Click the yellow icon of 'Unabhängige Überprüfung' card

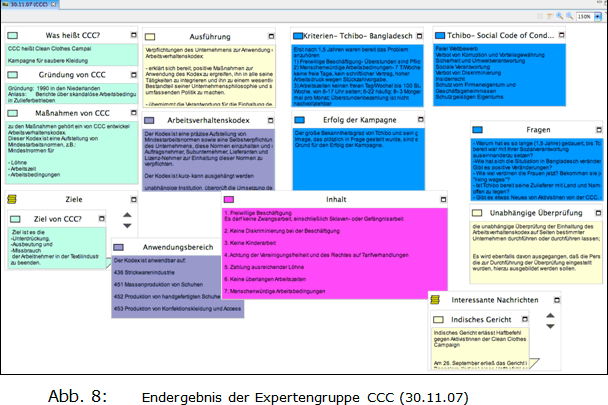[x=477, y=213]
